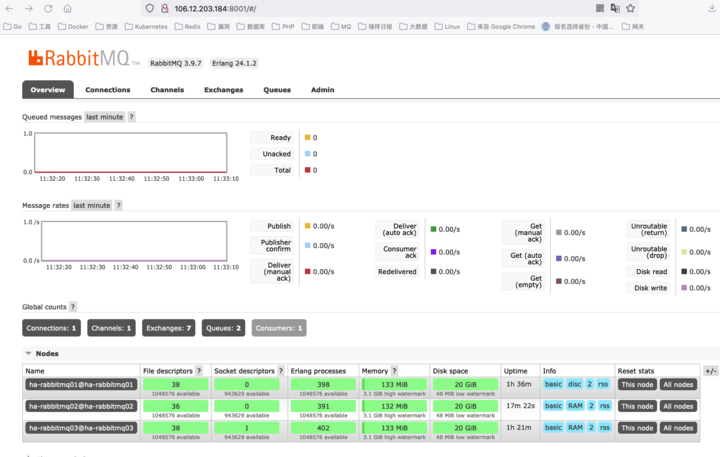Open the Linux bookmark folder
The image size is (720, 457).
(447, 27)
